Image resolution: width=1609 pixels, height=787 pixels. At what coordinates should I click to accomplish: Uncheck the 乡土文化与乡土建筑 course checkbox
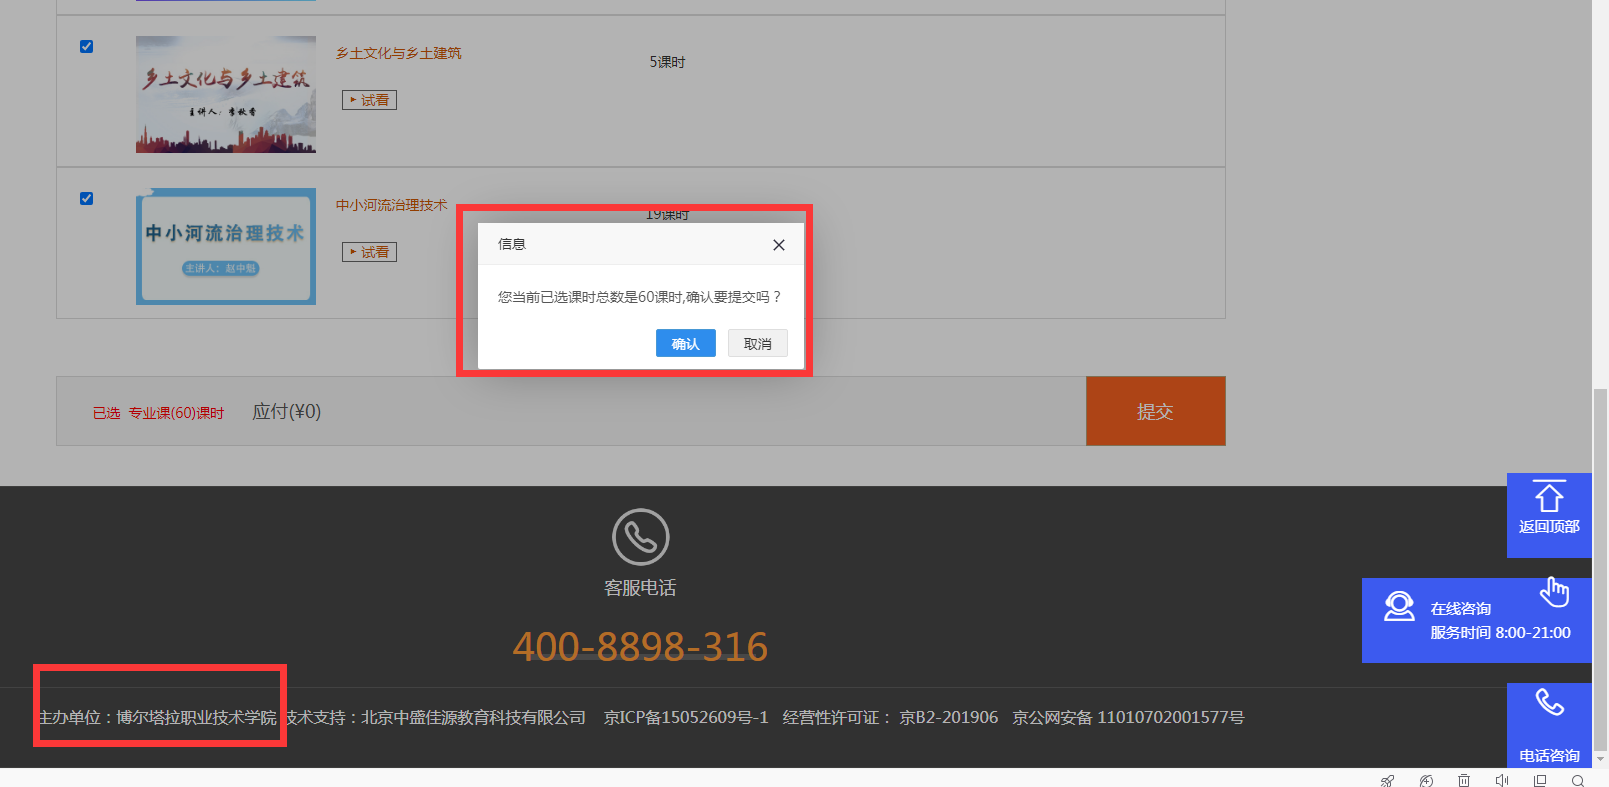(87, 47)
